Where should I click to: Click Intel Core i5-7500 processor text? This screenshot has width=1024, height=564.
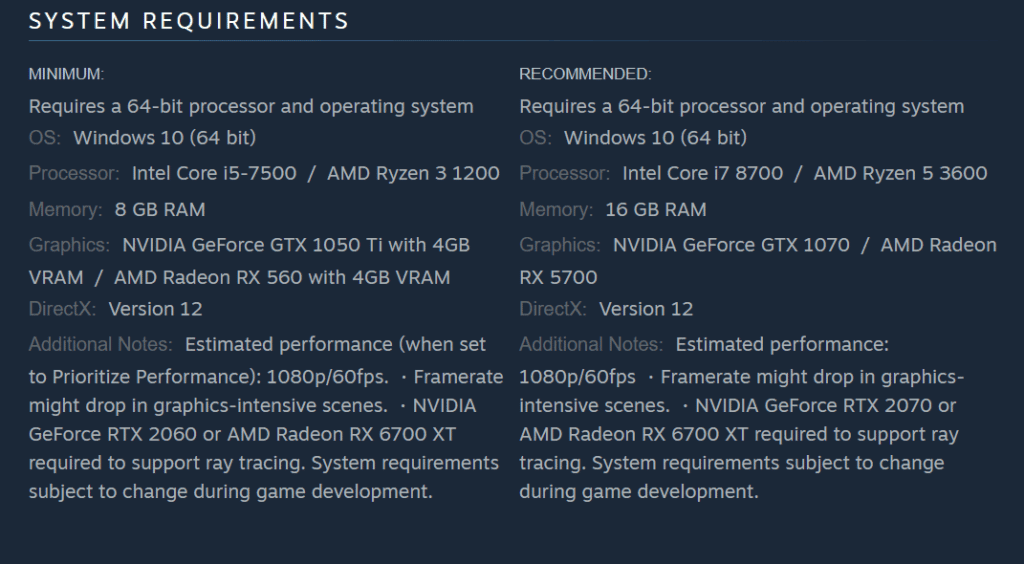tap(214, 173)
